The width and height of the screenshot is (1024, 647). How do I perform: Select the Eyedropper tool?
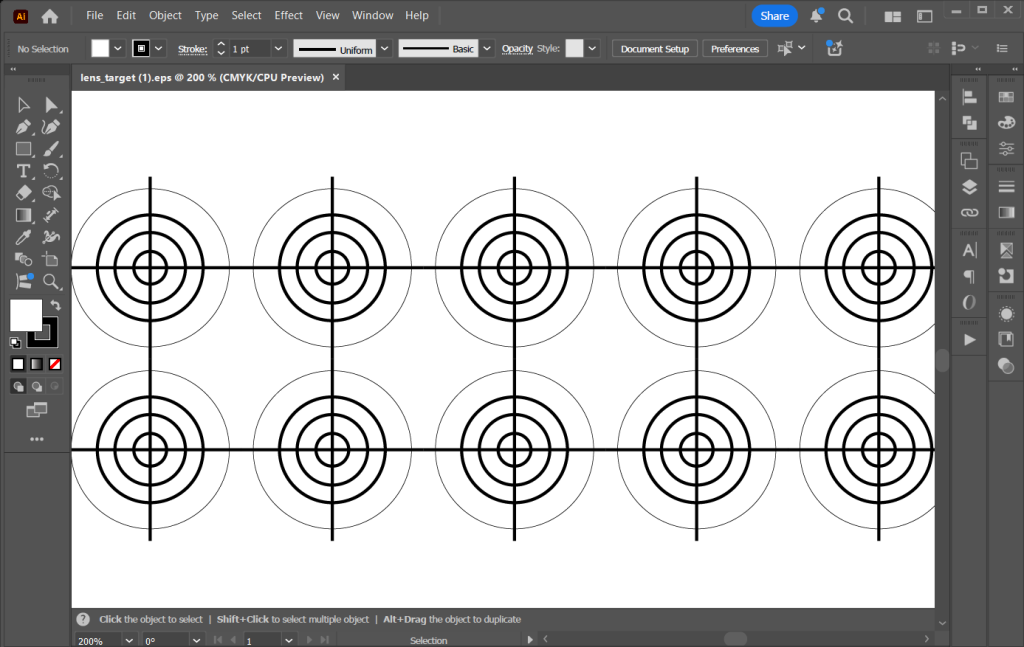tap(22, 238)
